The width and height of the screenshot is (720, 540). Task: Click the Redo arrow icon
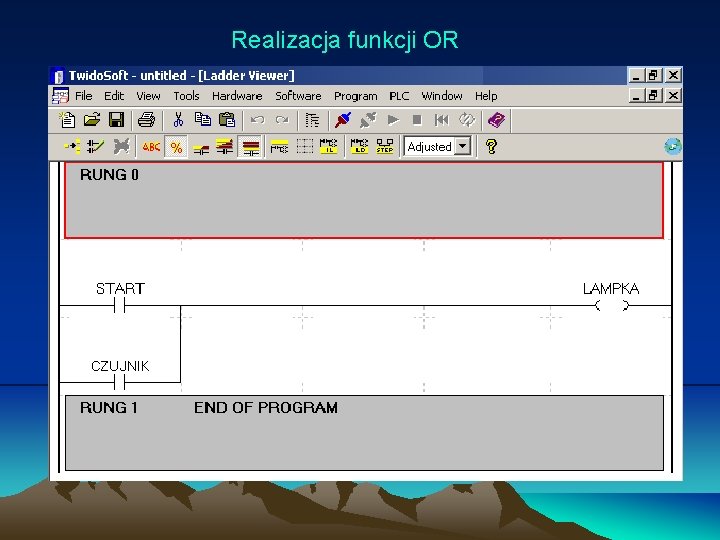[282, 120]
